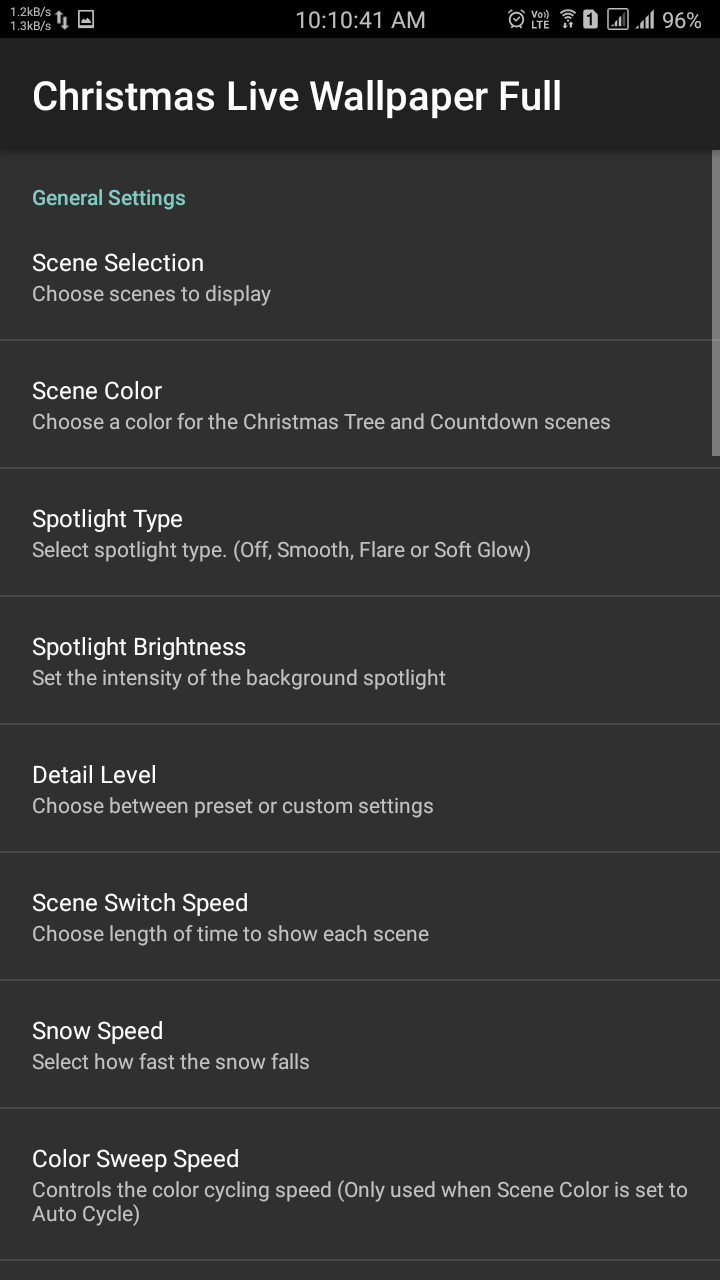Select the Snow Speed setting
The width and height of the screenshot is (720, 1280).
[360, 1045]
